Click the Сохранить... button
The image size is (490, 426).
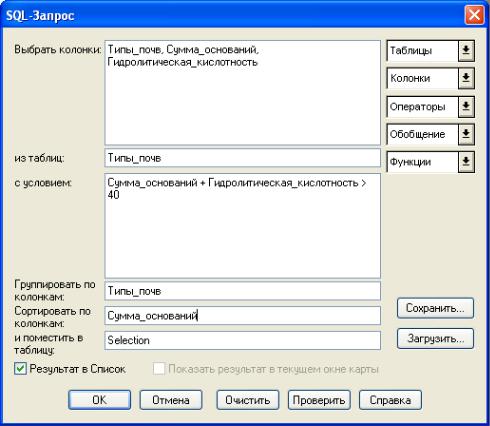click(x=435, y=308)
